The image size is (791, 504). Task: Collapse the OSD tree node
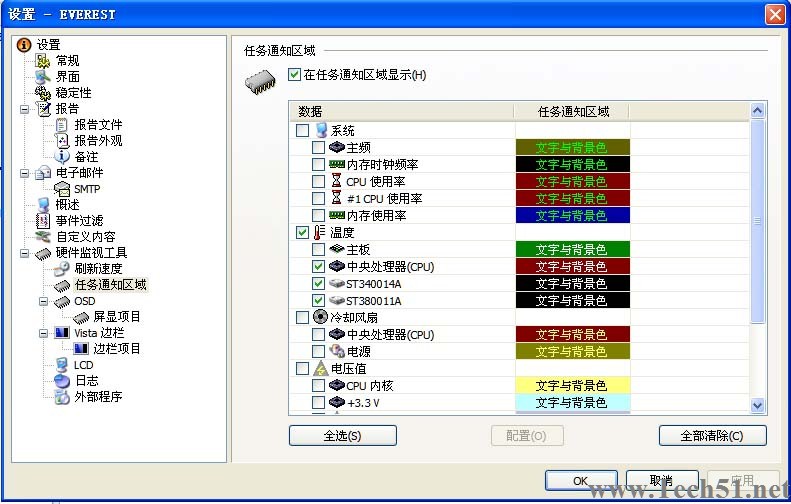tap(43, 302)
